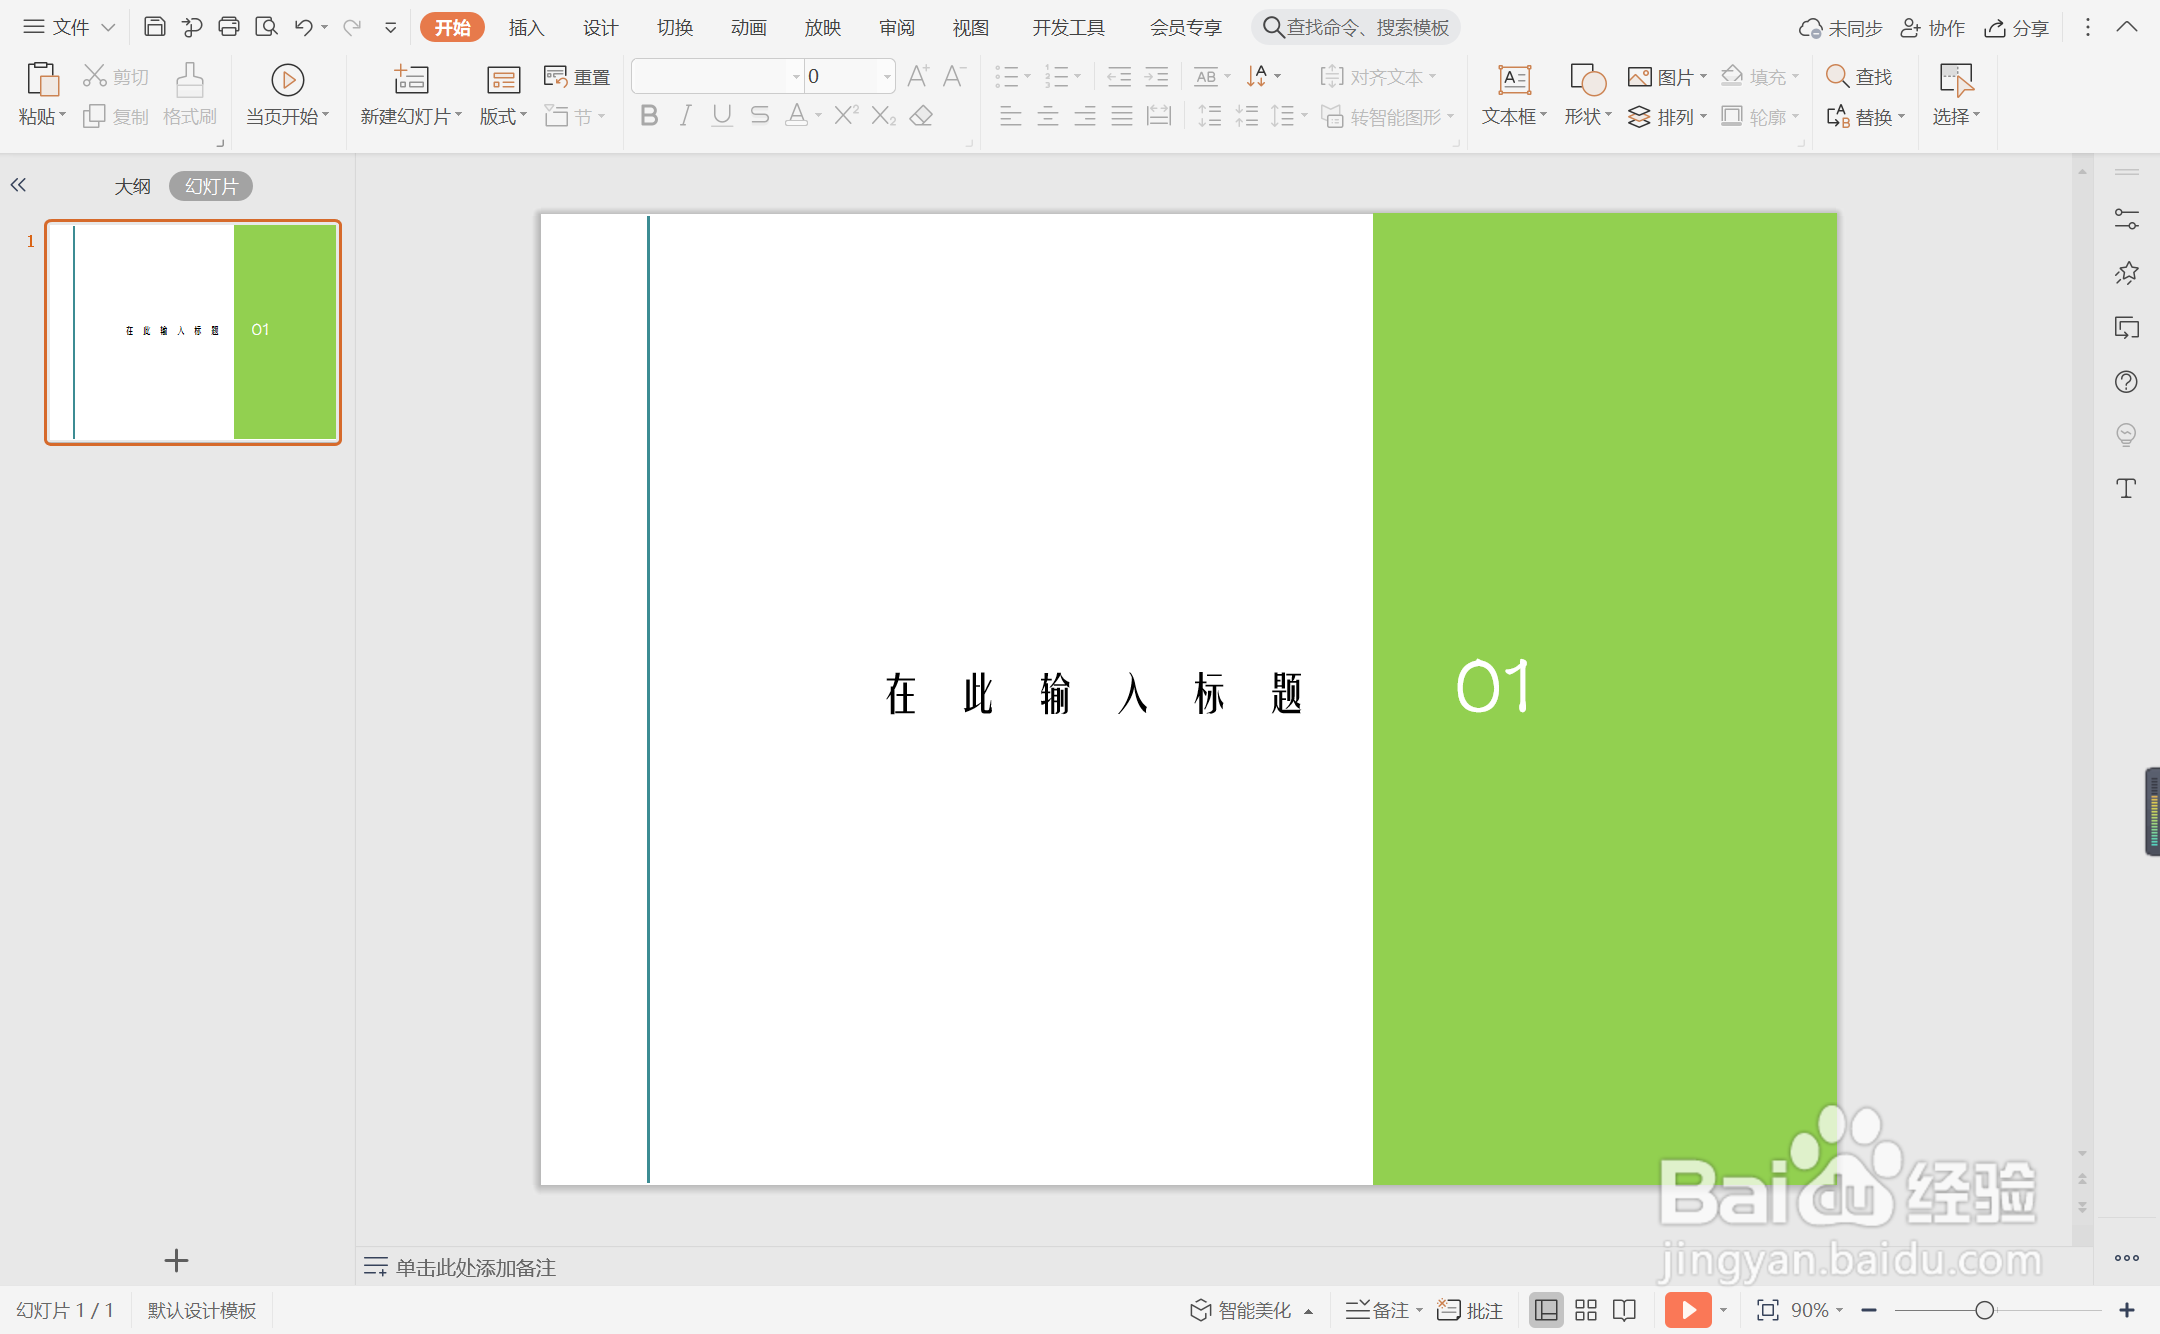2160x1334 pixels.
Task: Switch to the 插入 ribbon tab
Action: tap(525, 27)
